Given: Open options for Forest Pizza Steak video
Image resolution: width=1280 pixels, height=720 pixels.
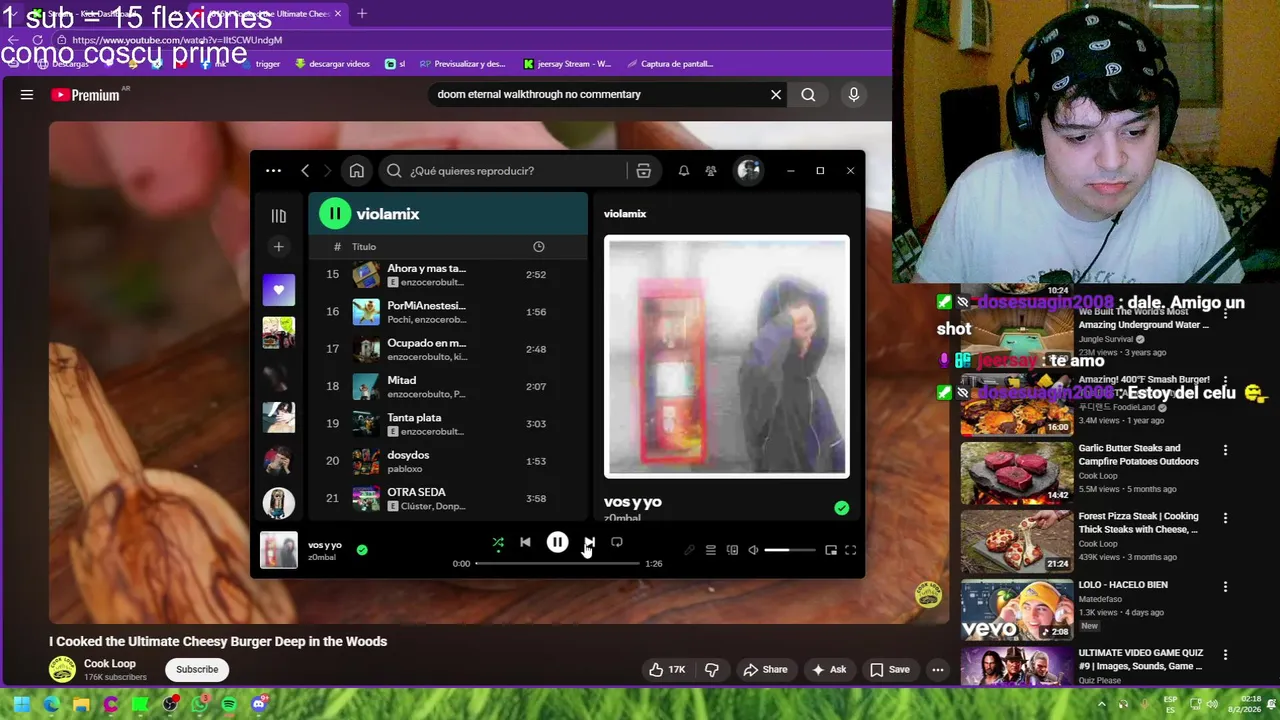Looking at the screenshot, I should (1225, 518).
